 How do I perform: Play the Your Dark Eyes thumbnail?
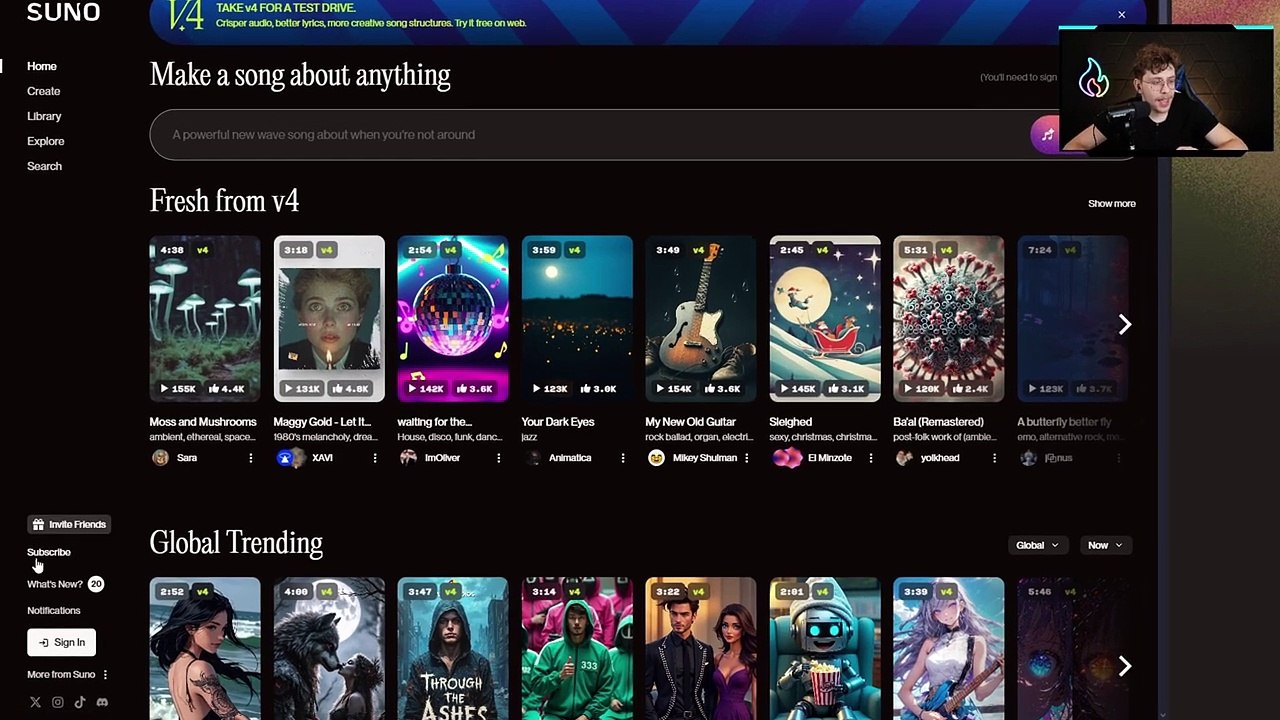coord(577,319)
